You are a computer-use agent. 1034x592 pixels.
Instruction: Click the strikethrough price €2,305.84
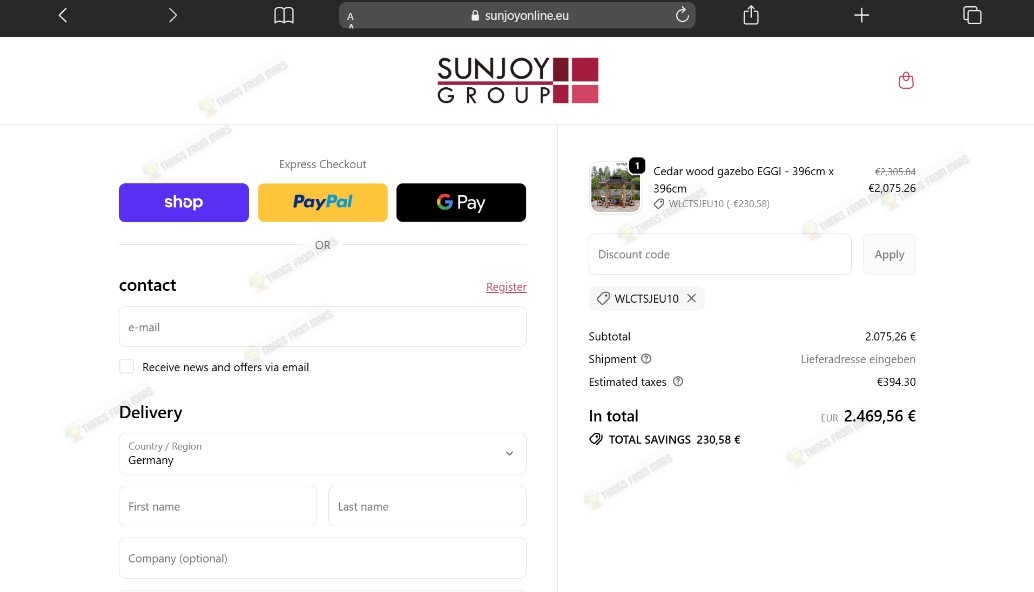895,171
